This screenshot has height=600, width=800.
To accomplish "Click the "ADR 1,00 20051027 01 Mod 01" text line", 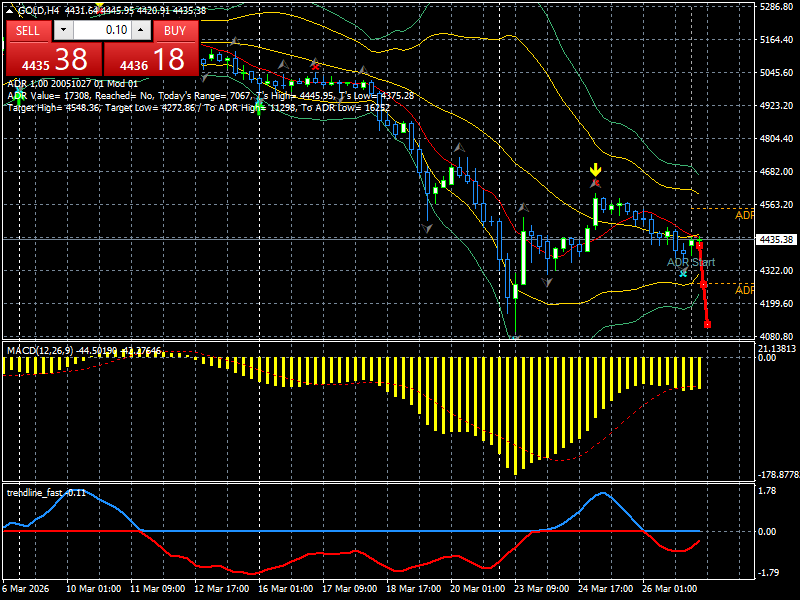I will pyautogui.click(x=72, y=84).
